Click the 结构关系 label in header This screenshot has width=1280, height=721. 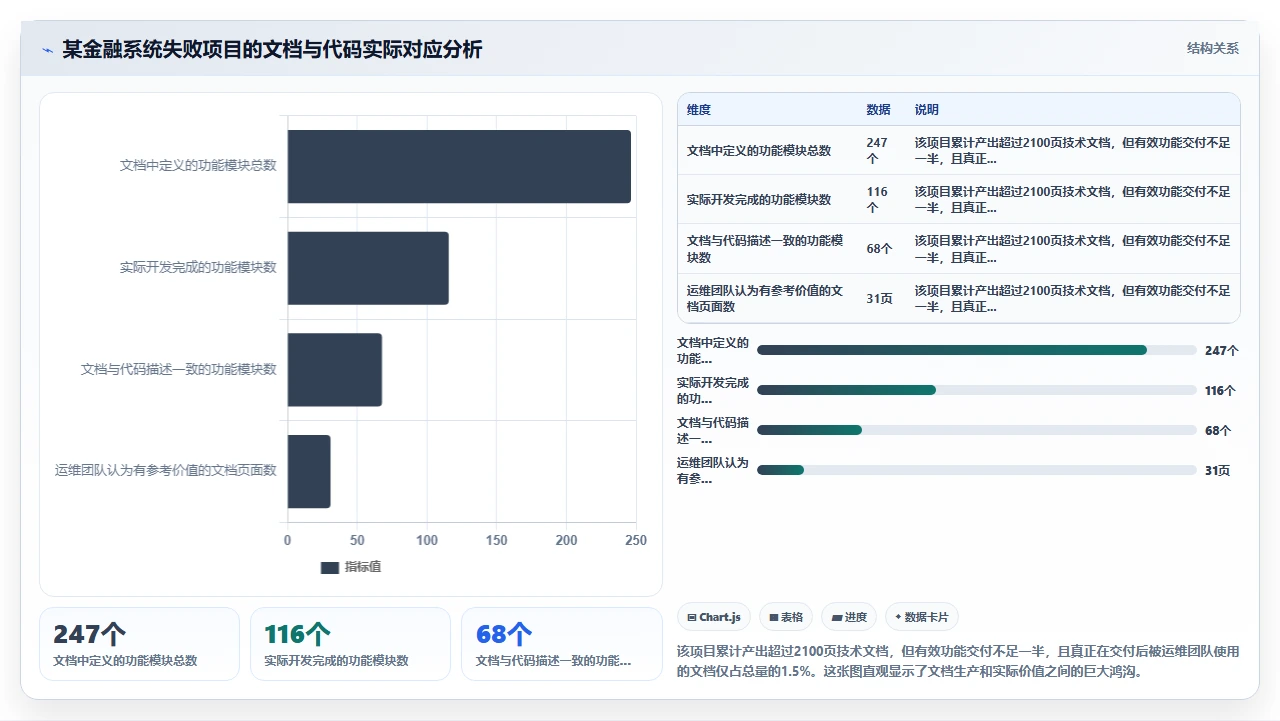click(x=1213, y=48)
